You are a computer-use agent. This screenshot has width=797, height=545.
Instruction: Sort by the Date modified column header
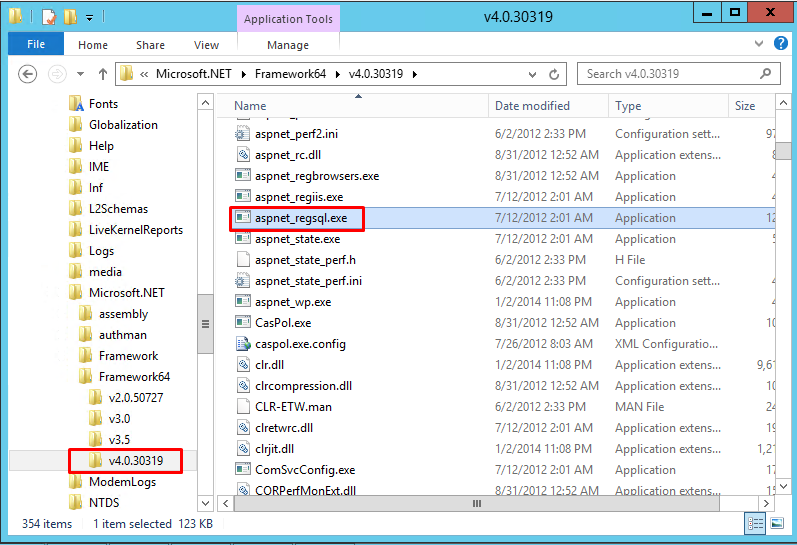point(548,106)
